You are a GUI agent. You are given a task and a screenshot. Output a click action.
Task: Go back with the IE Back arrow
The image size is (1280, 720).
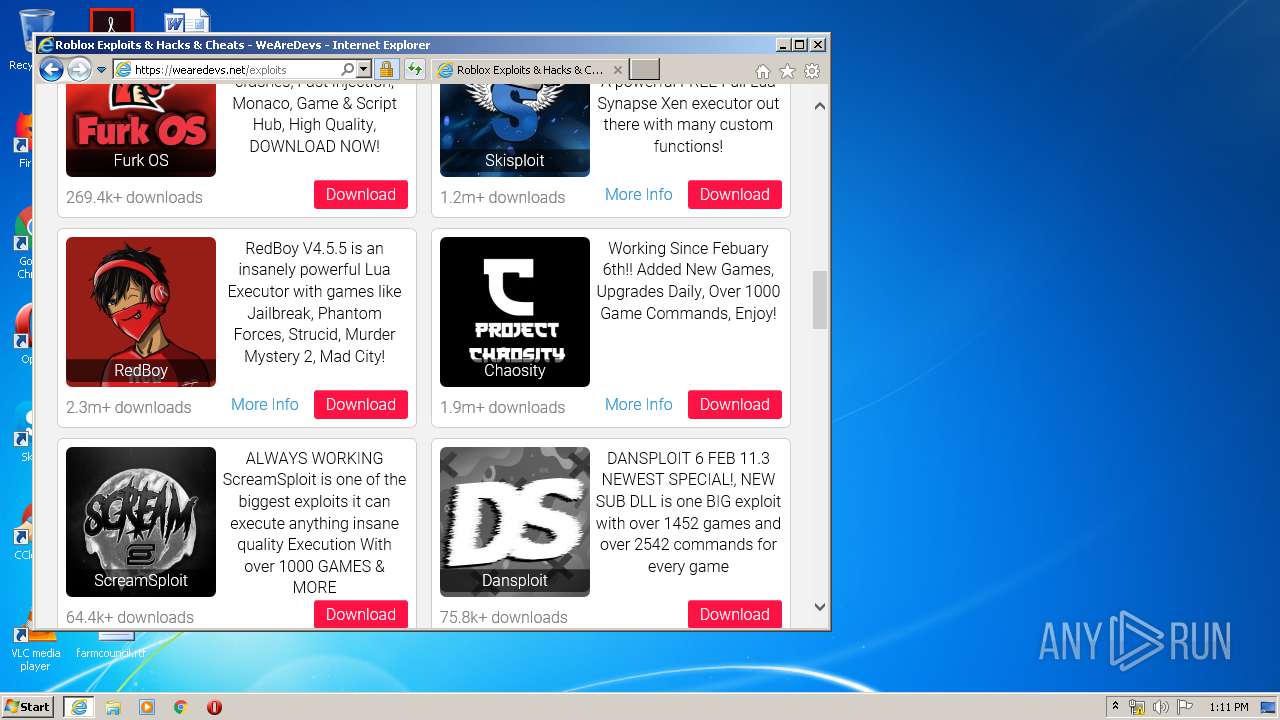[51, 70]
